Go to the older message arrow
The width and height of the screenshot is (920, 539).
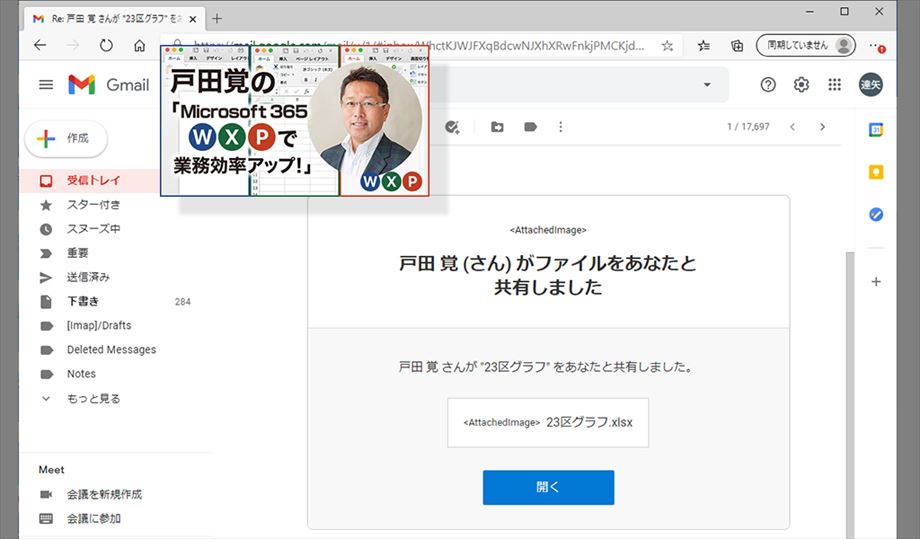(x=823, y=127)
